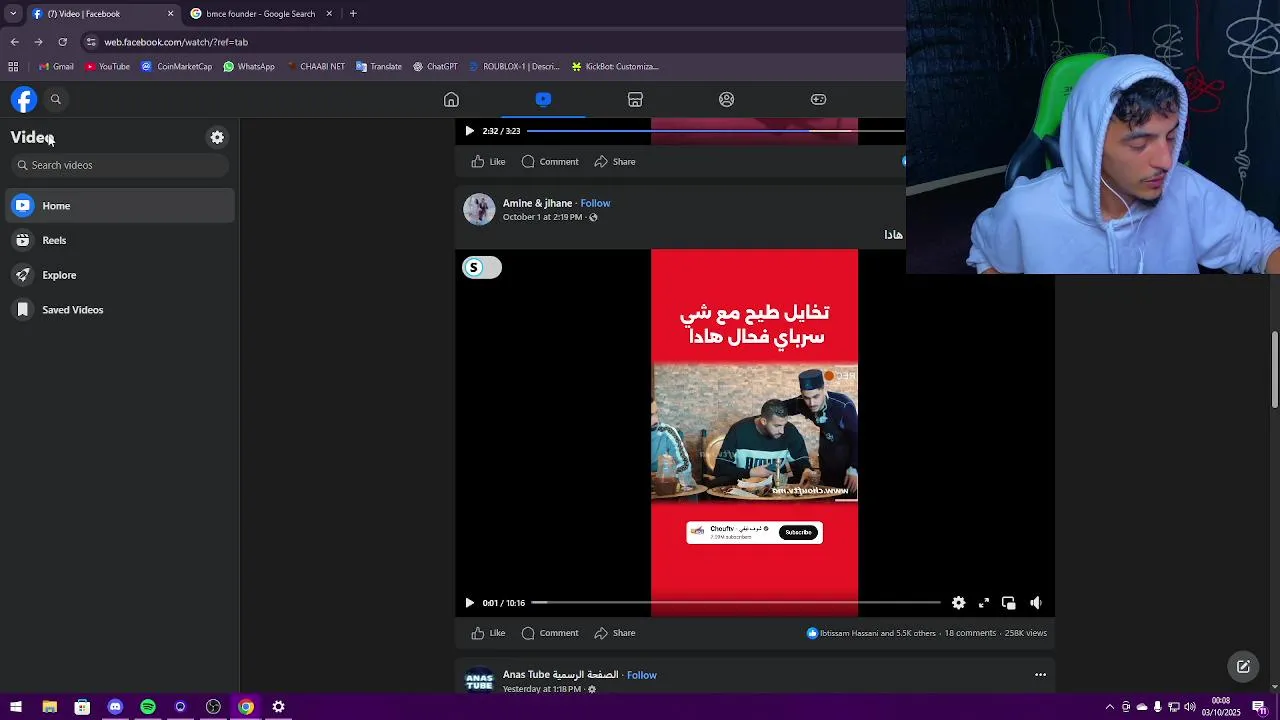
Task: Open the Chrome apps grid shortcut
Action: pyautogui.click(x=13, y=67)
